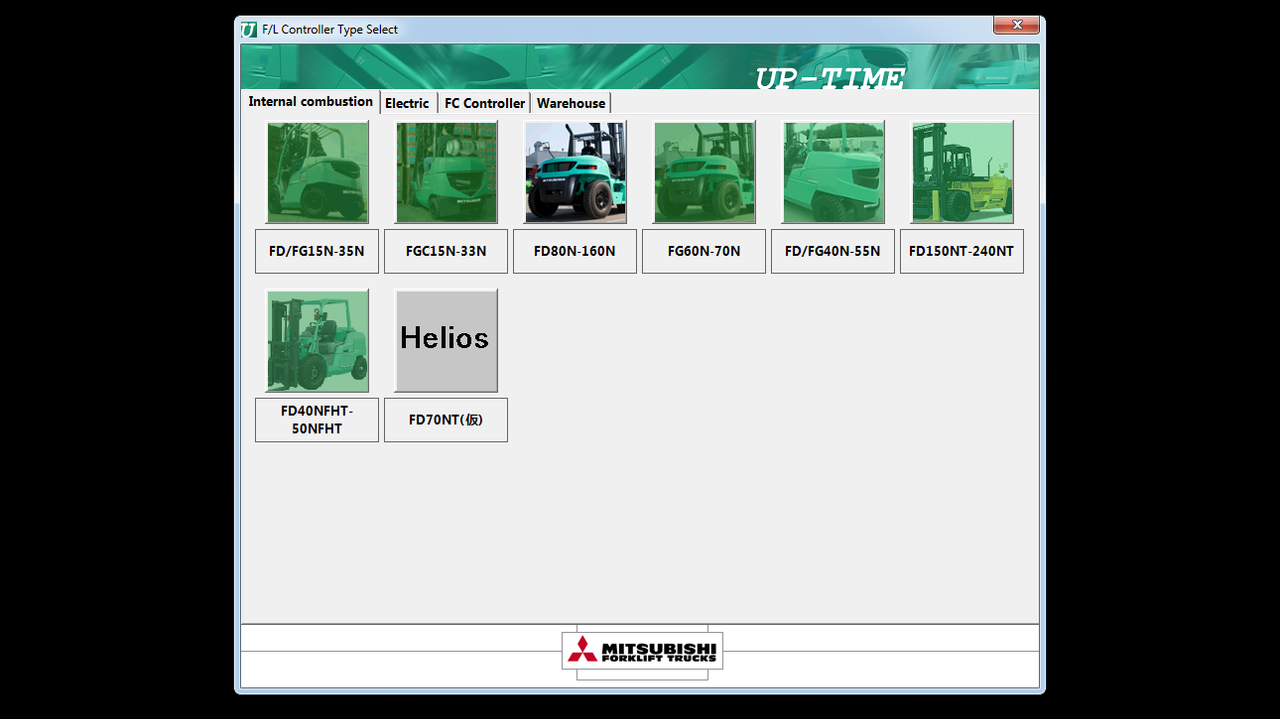This screenshot has width=1280, height=719.
Task: Select the FD40NFHT-50NFHT forklift image
Action: pos(317,341)
